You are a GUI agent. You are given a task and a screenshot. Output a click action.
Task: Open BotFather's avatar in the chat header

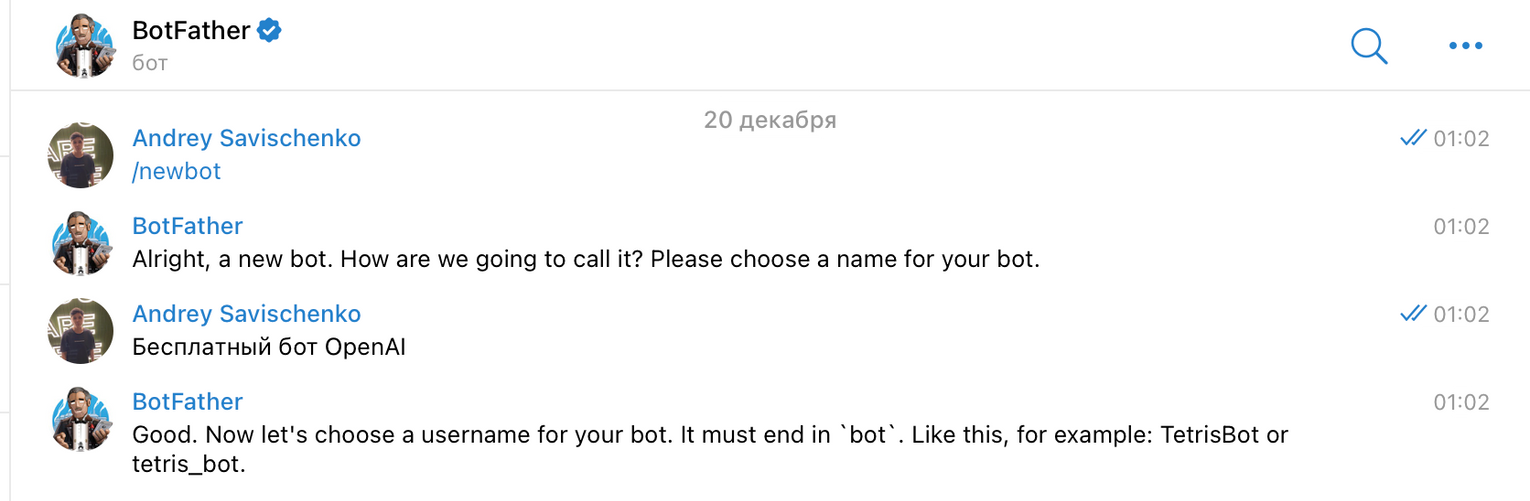(x=85, y=46)
